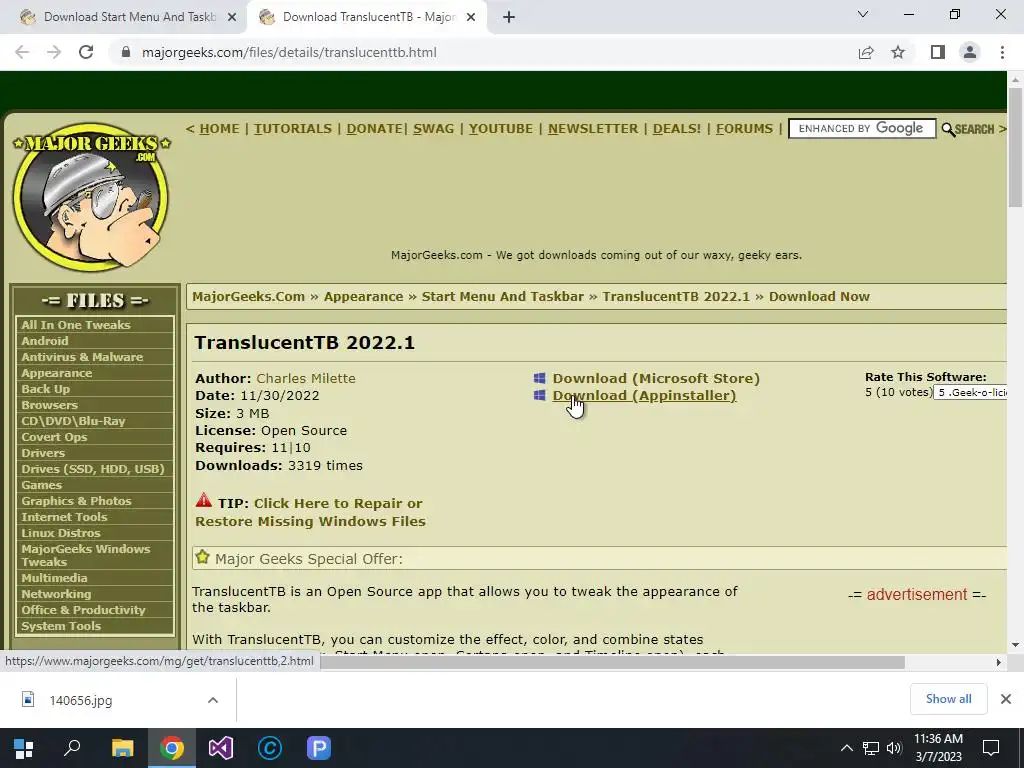Open HOME in top navigation
The image size is (1024, 768).
pyautogui.click(x=219, y=129)
